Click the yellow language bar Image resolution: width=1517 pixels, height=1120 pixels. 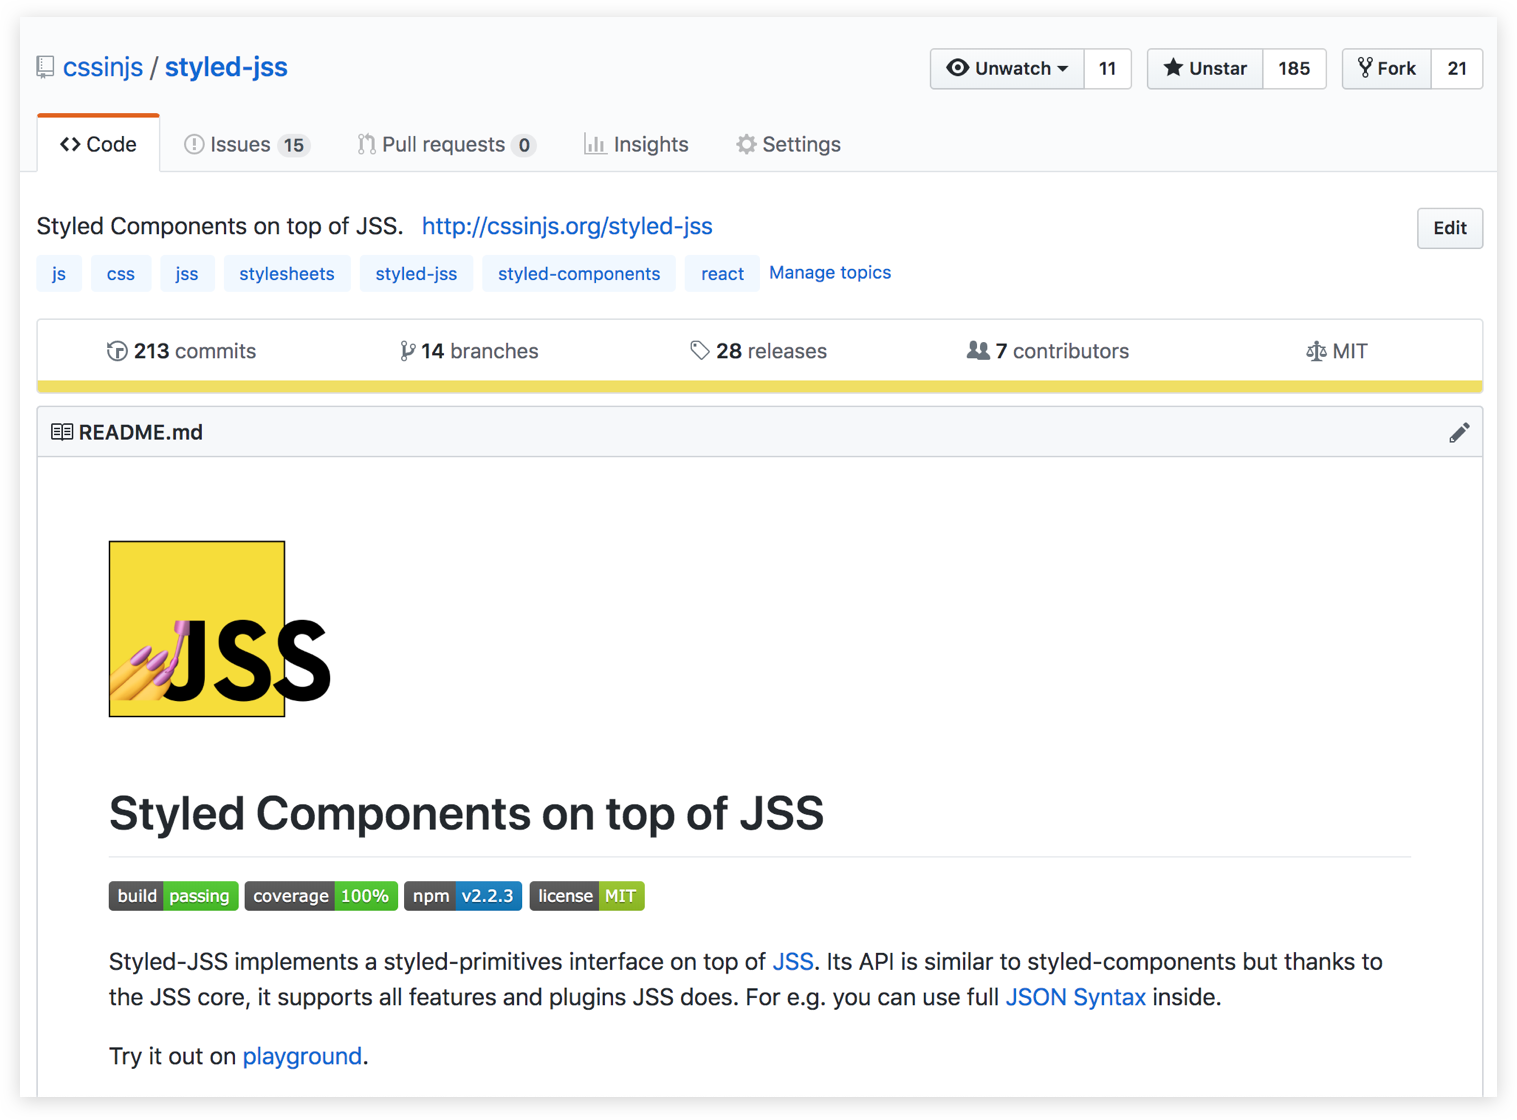click(x=760, y=386)
